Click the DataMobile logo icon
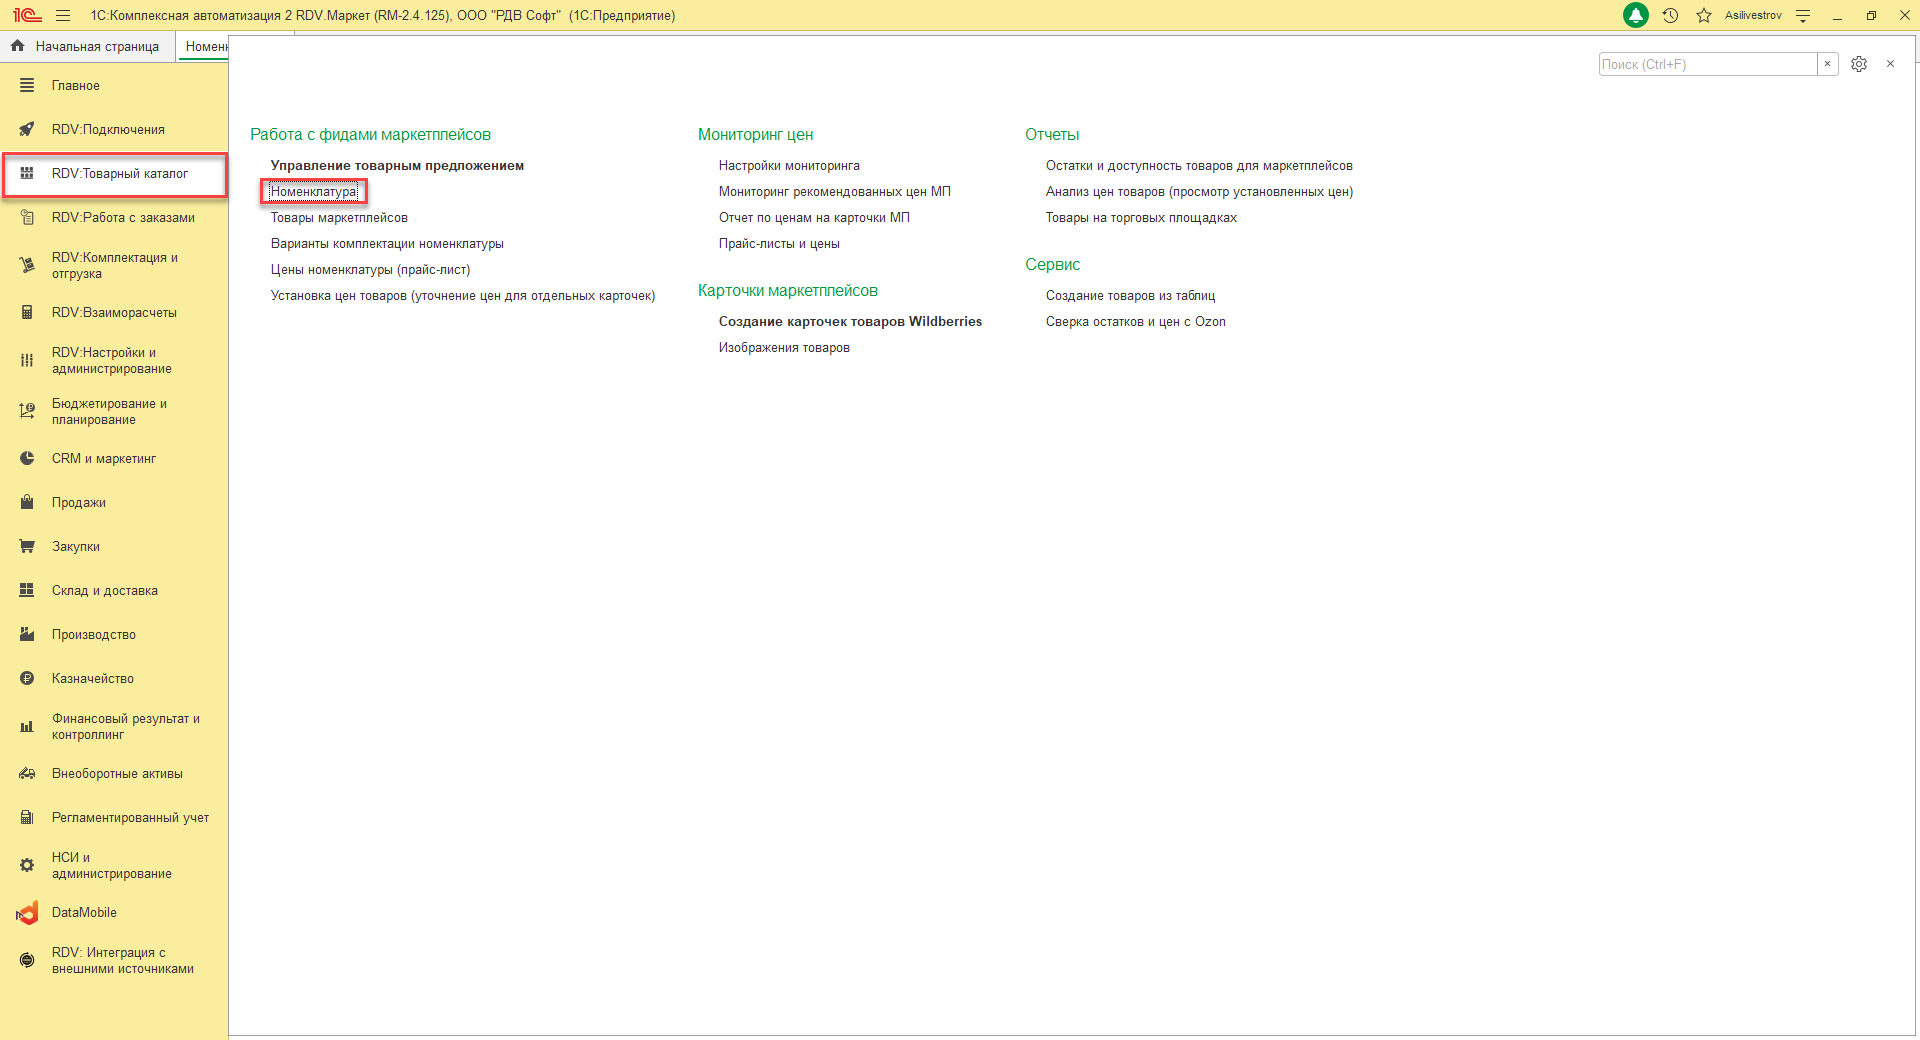The width and height of the screenshot is (1920, 1040). 27,913
